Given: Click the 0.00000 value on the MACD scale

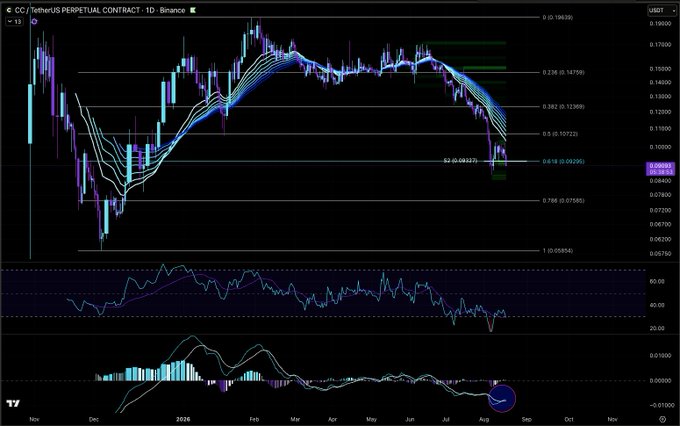Looking at the screenshot, I should click(660, 381).
